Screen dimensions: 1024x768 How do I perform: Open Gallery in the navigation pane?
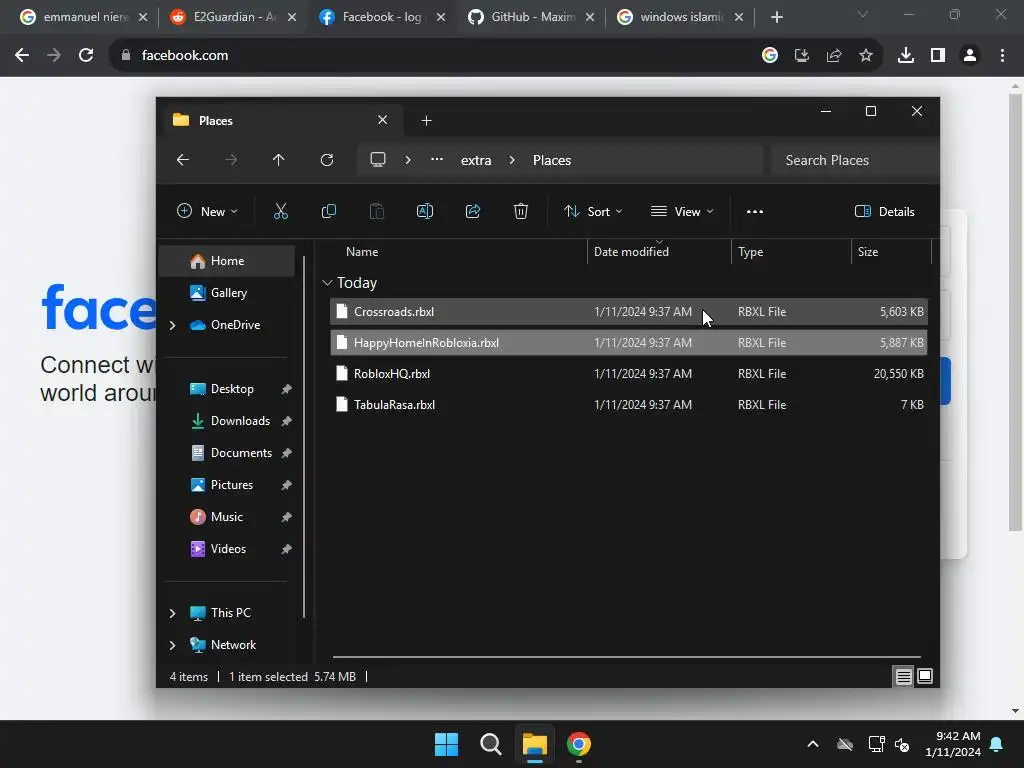point(227,293)
